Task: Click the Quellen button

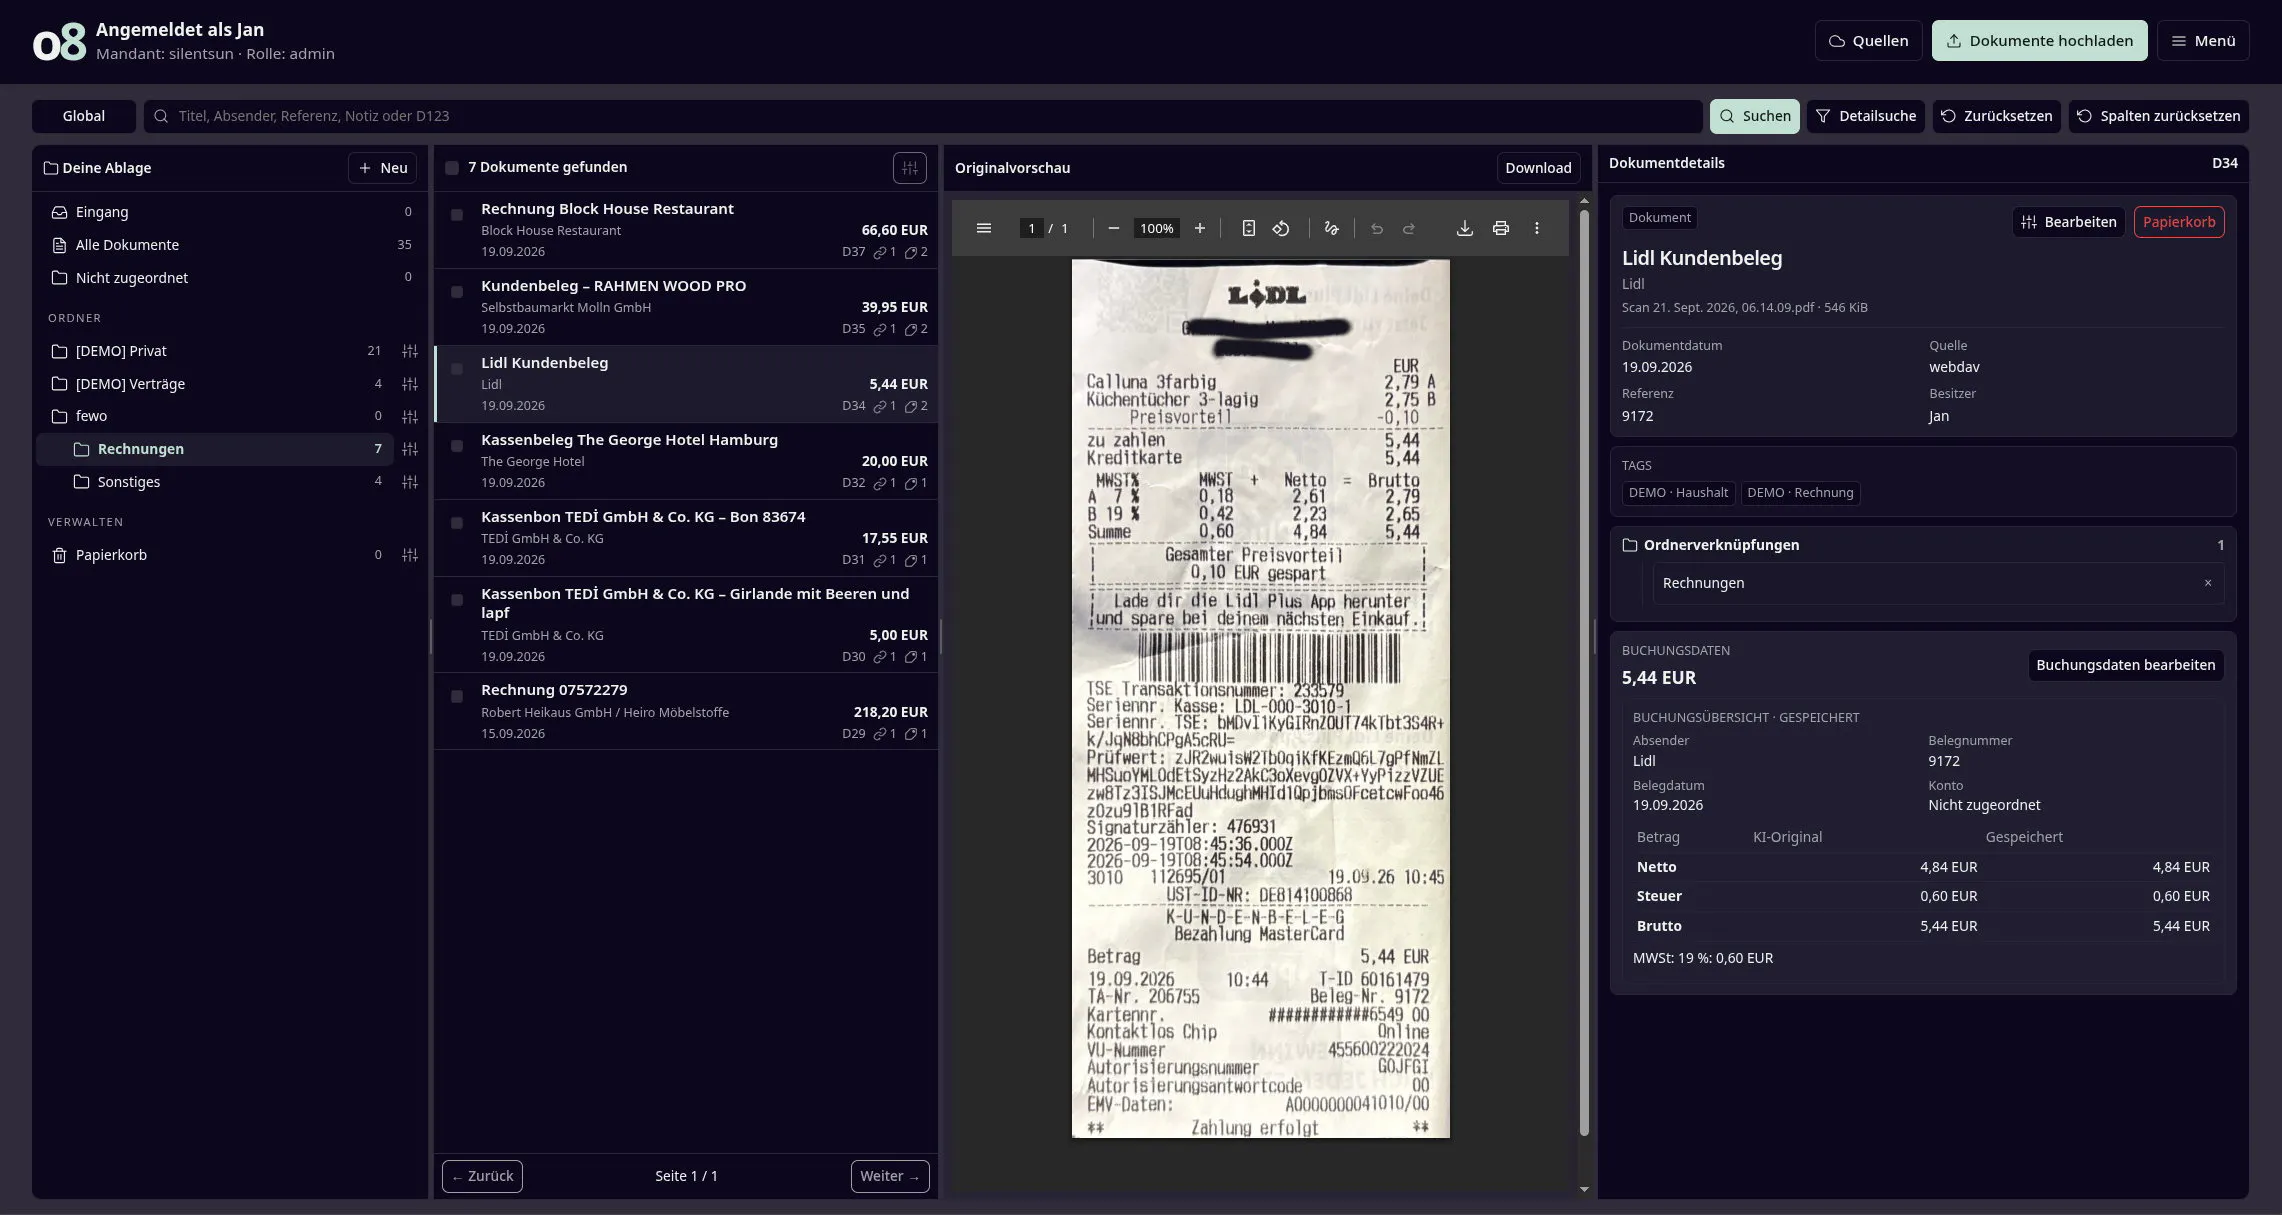Action: point(1868,41)
